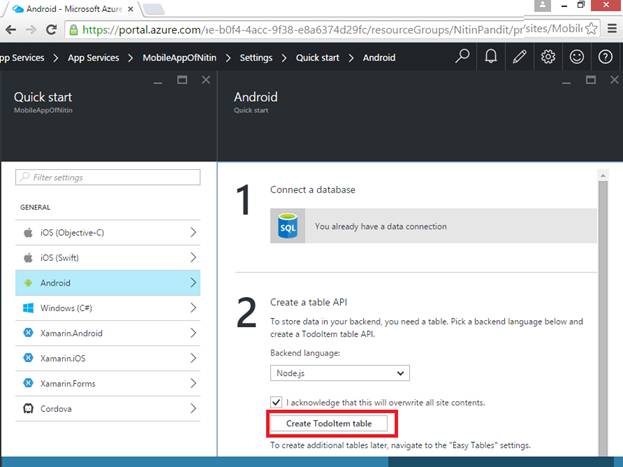Viewport: 623px width, 467px height.
Task: Click the SQL database icon
Action: pos(288,226)
